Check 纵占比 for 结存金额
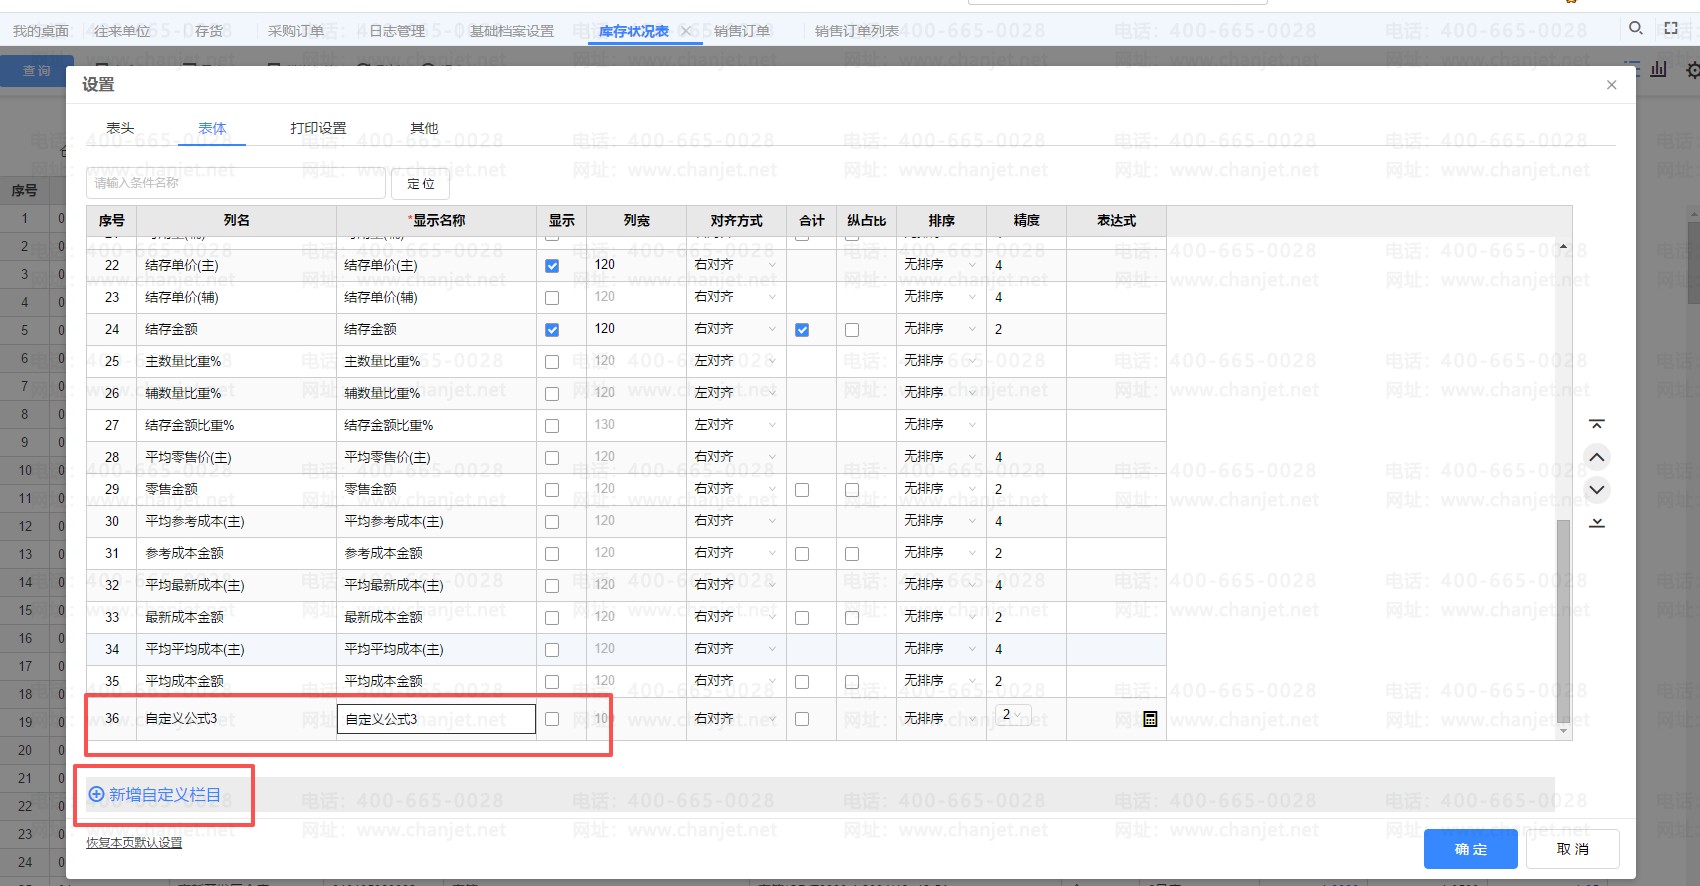 point(852,330)
